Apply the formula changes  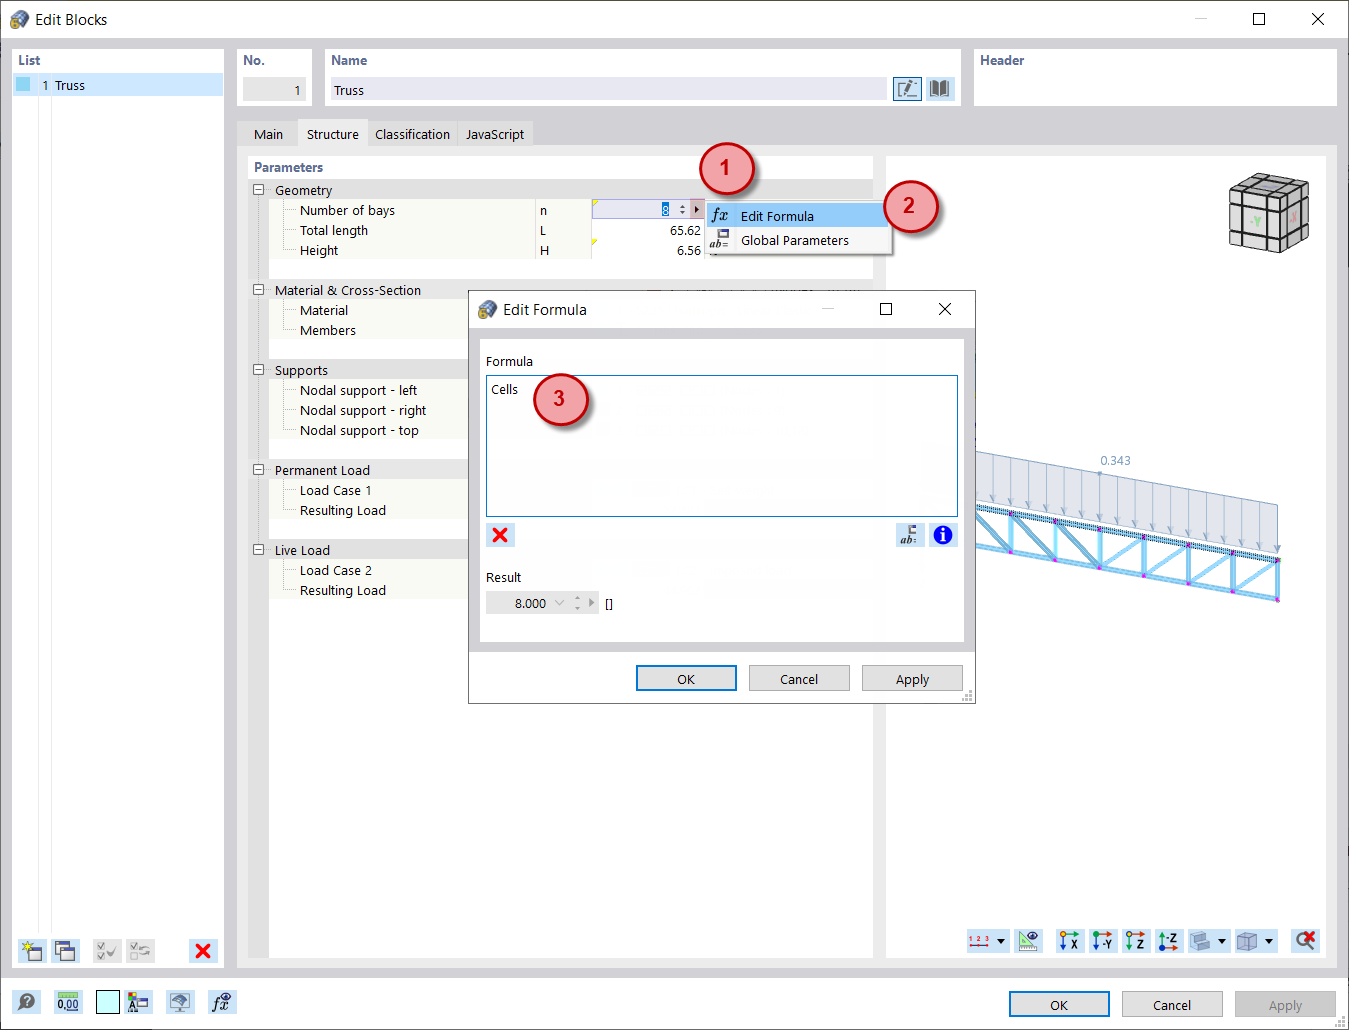912,678
